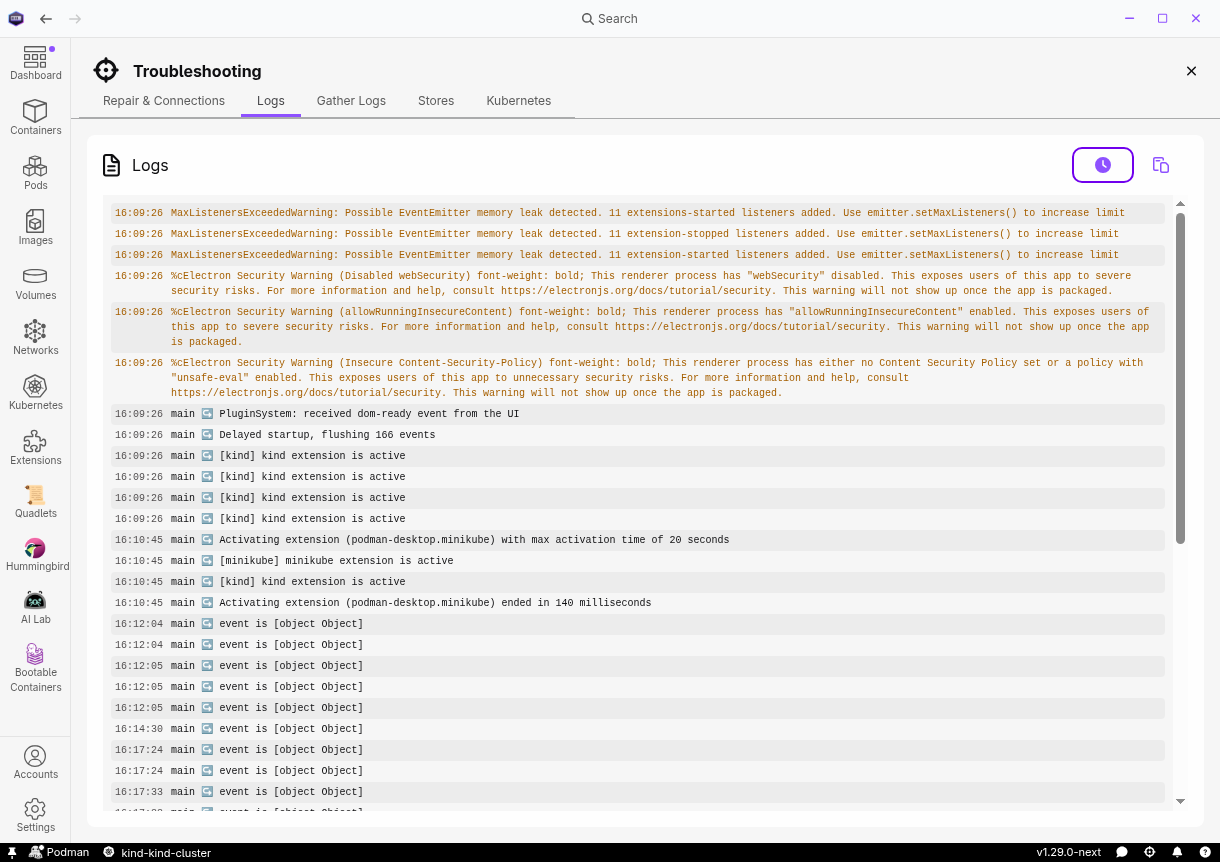1220x862 pixels.
Task: Open the Containers view
Action: click(35, 118)
